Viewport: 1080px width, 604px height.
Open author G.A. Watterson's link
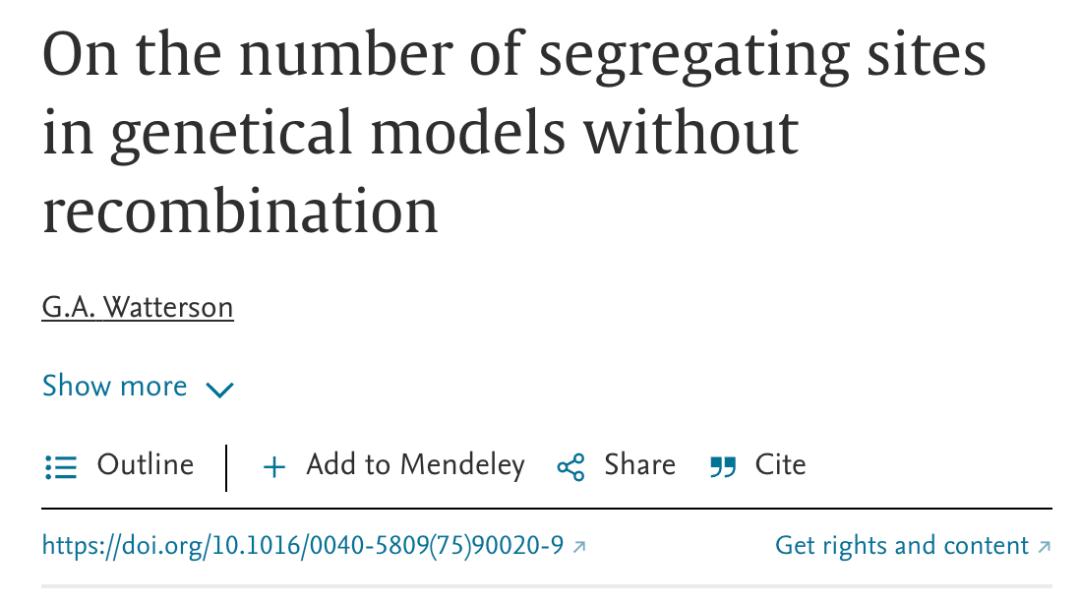click(x=137, y=307)
